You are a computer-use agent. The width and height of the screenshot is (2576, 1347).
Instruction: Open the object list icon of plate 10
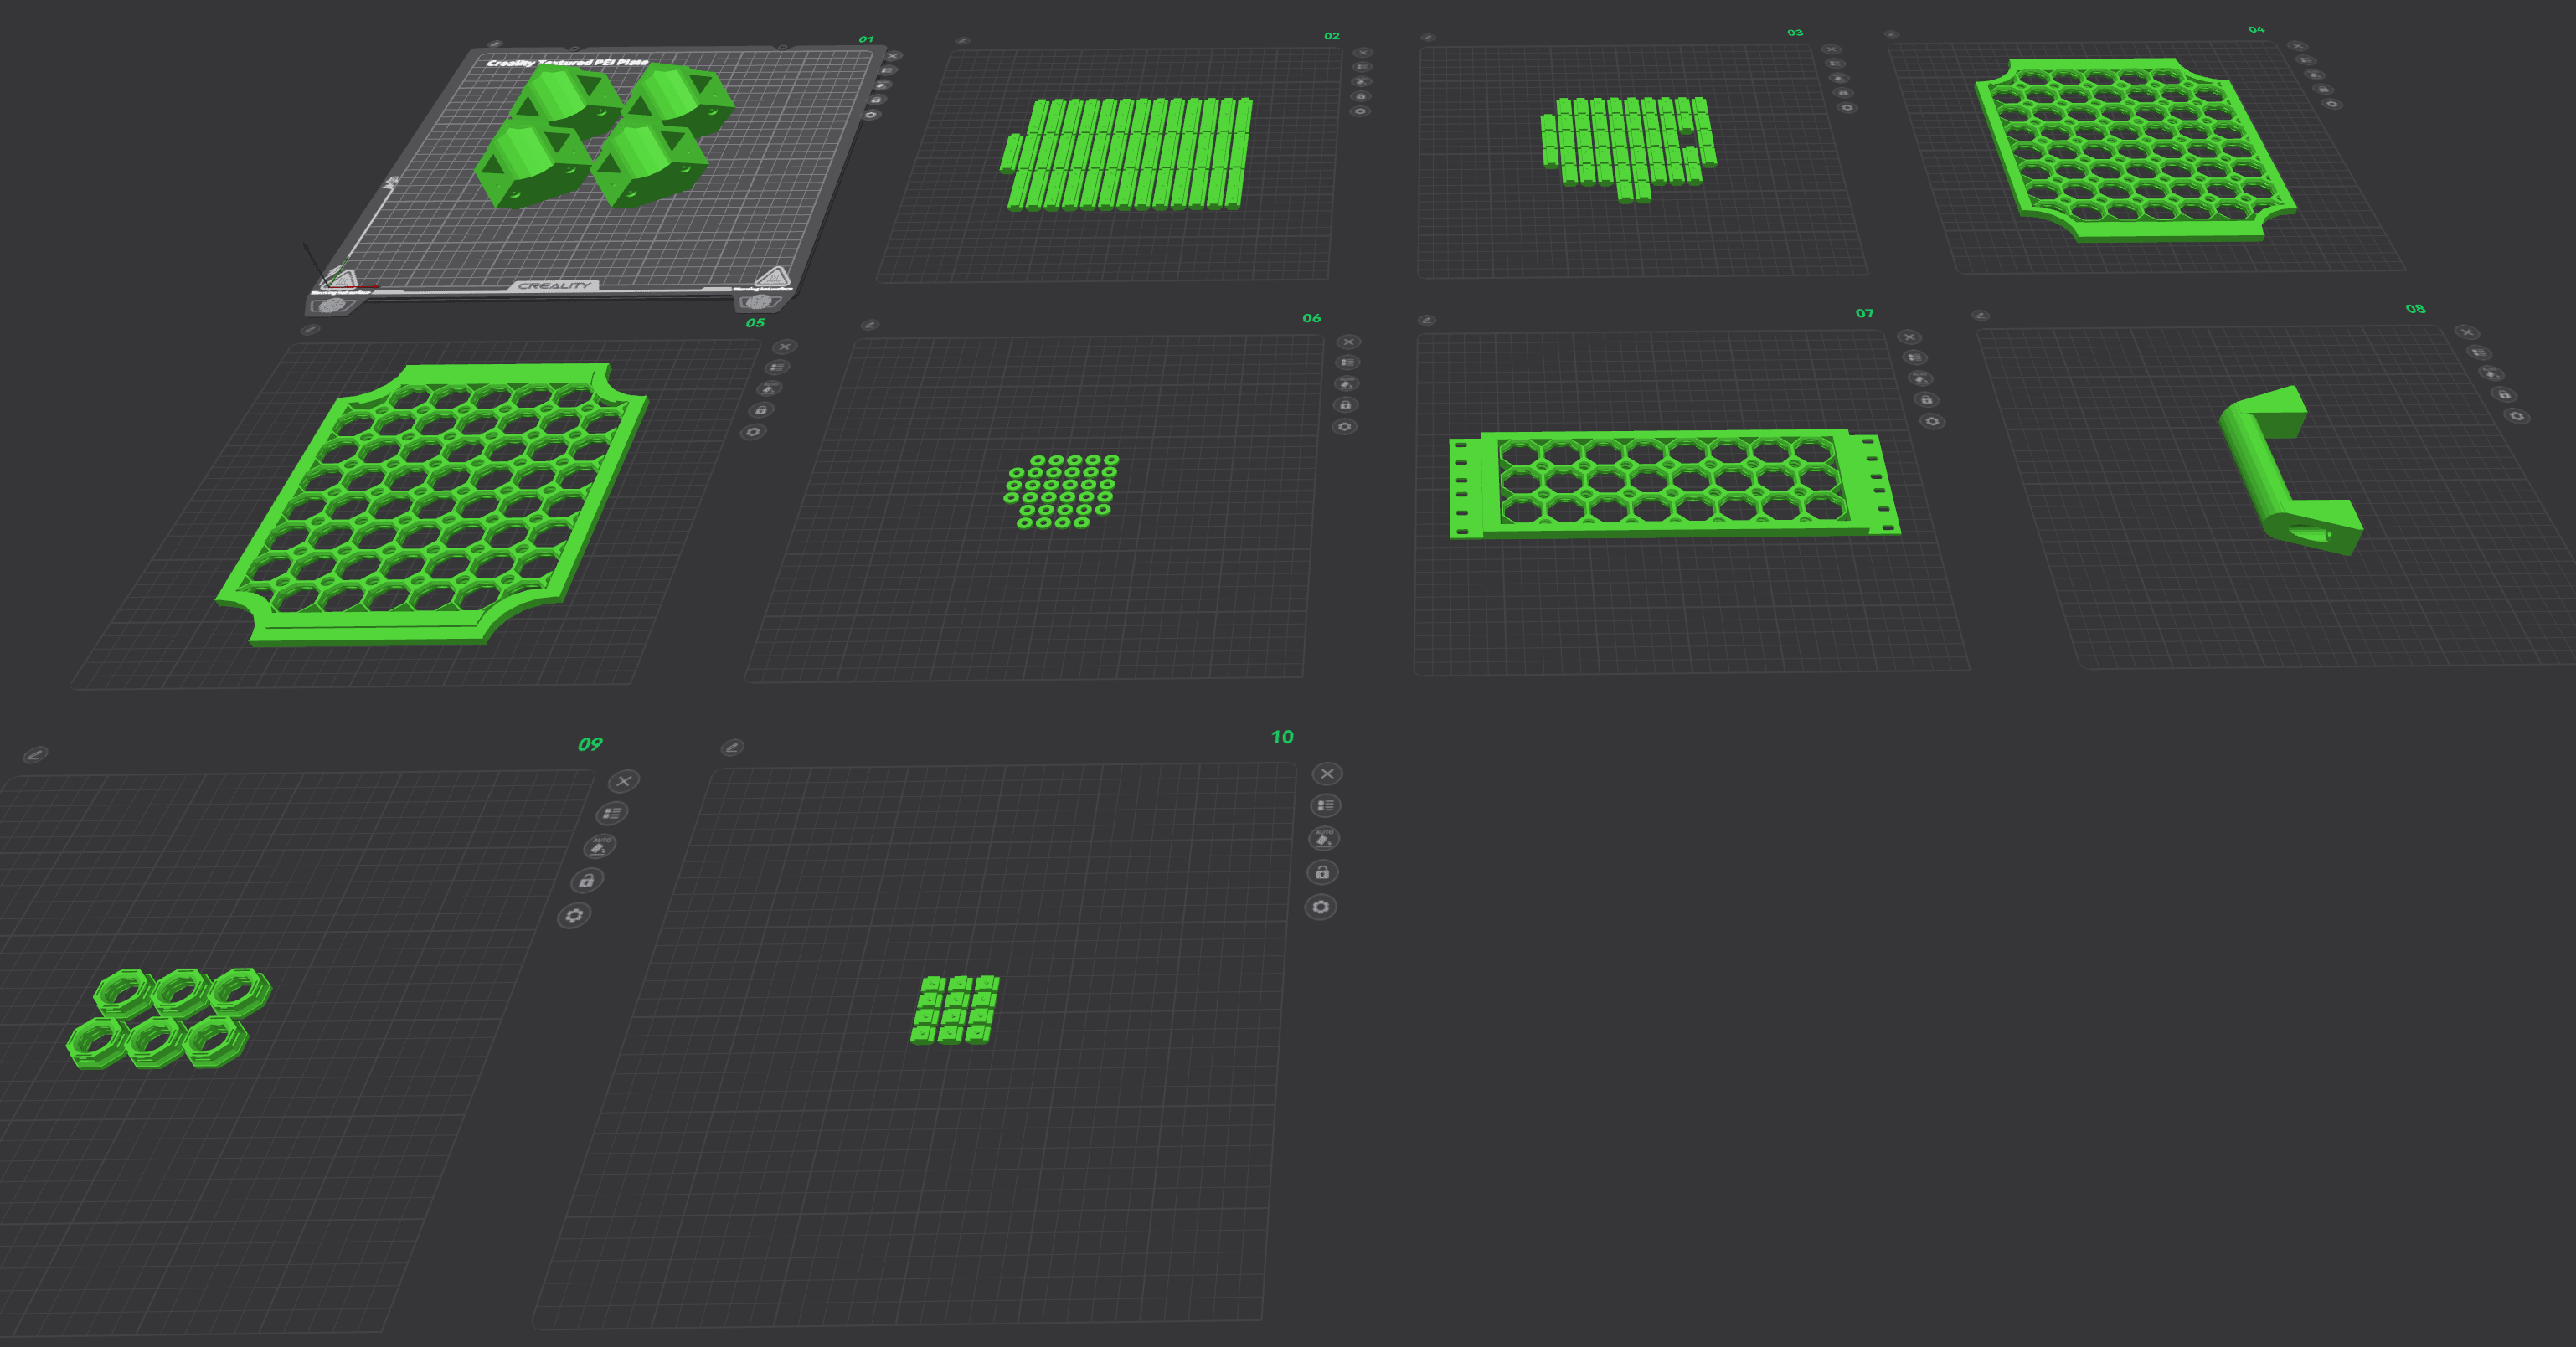point(1325,806)
